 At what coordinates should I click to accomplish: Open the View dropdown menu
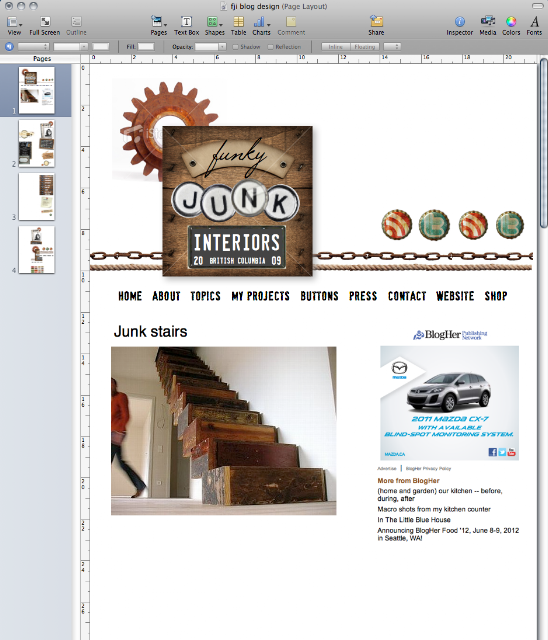14,25
